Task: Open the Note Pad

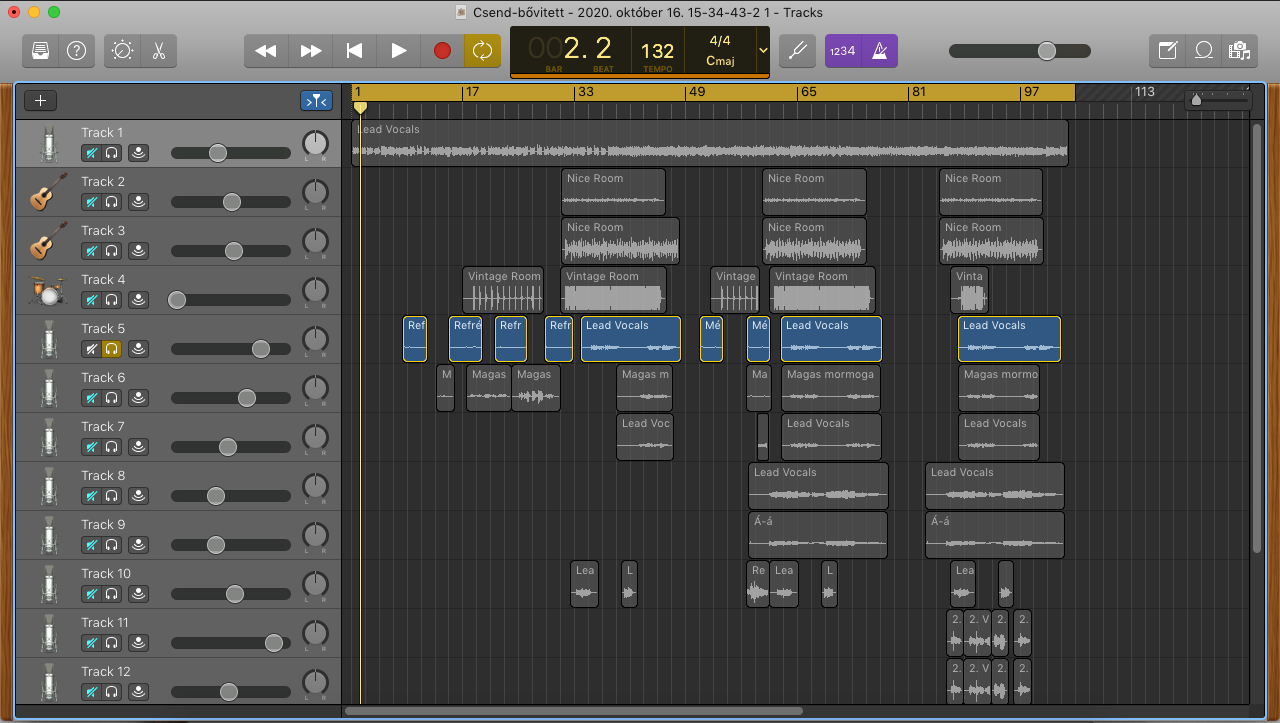Action: pyautogui.click(x=1167, y=50)
